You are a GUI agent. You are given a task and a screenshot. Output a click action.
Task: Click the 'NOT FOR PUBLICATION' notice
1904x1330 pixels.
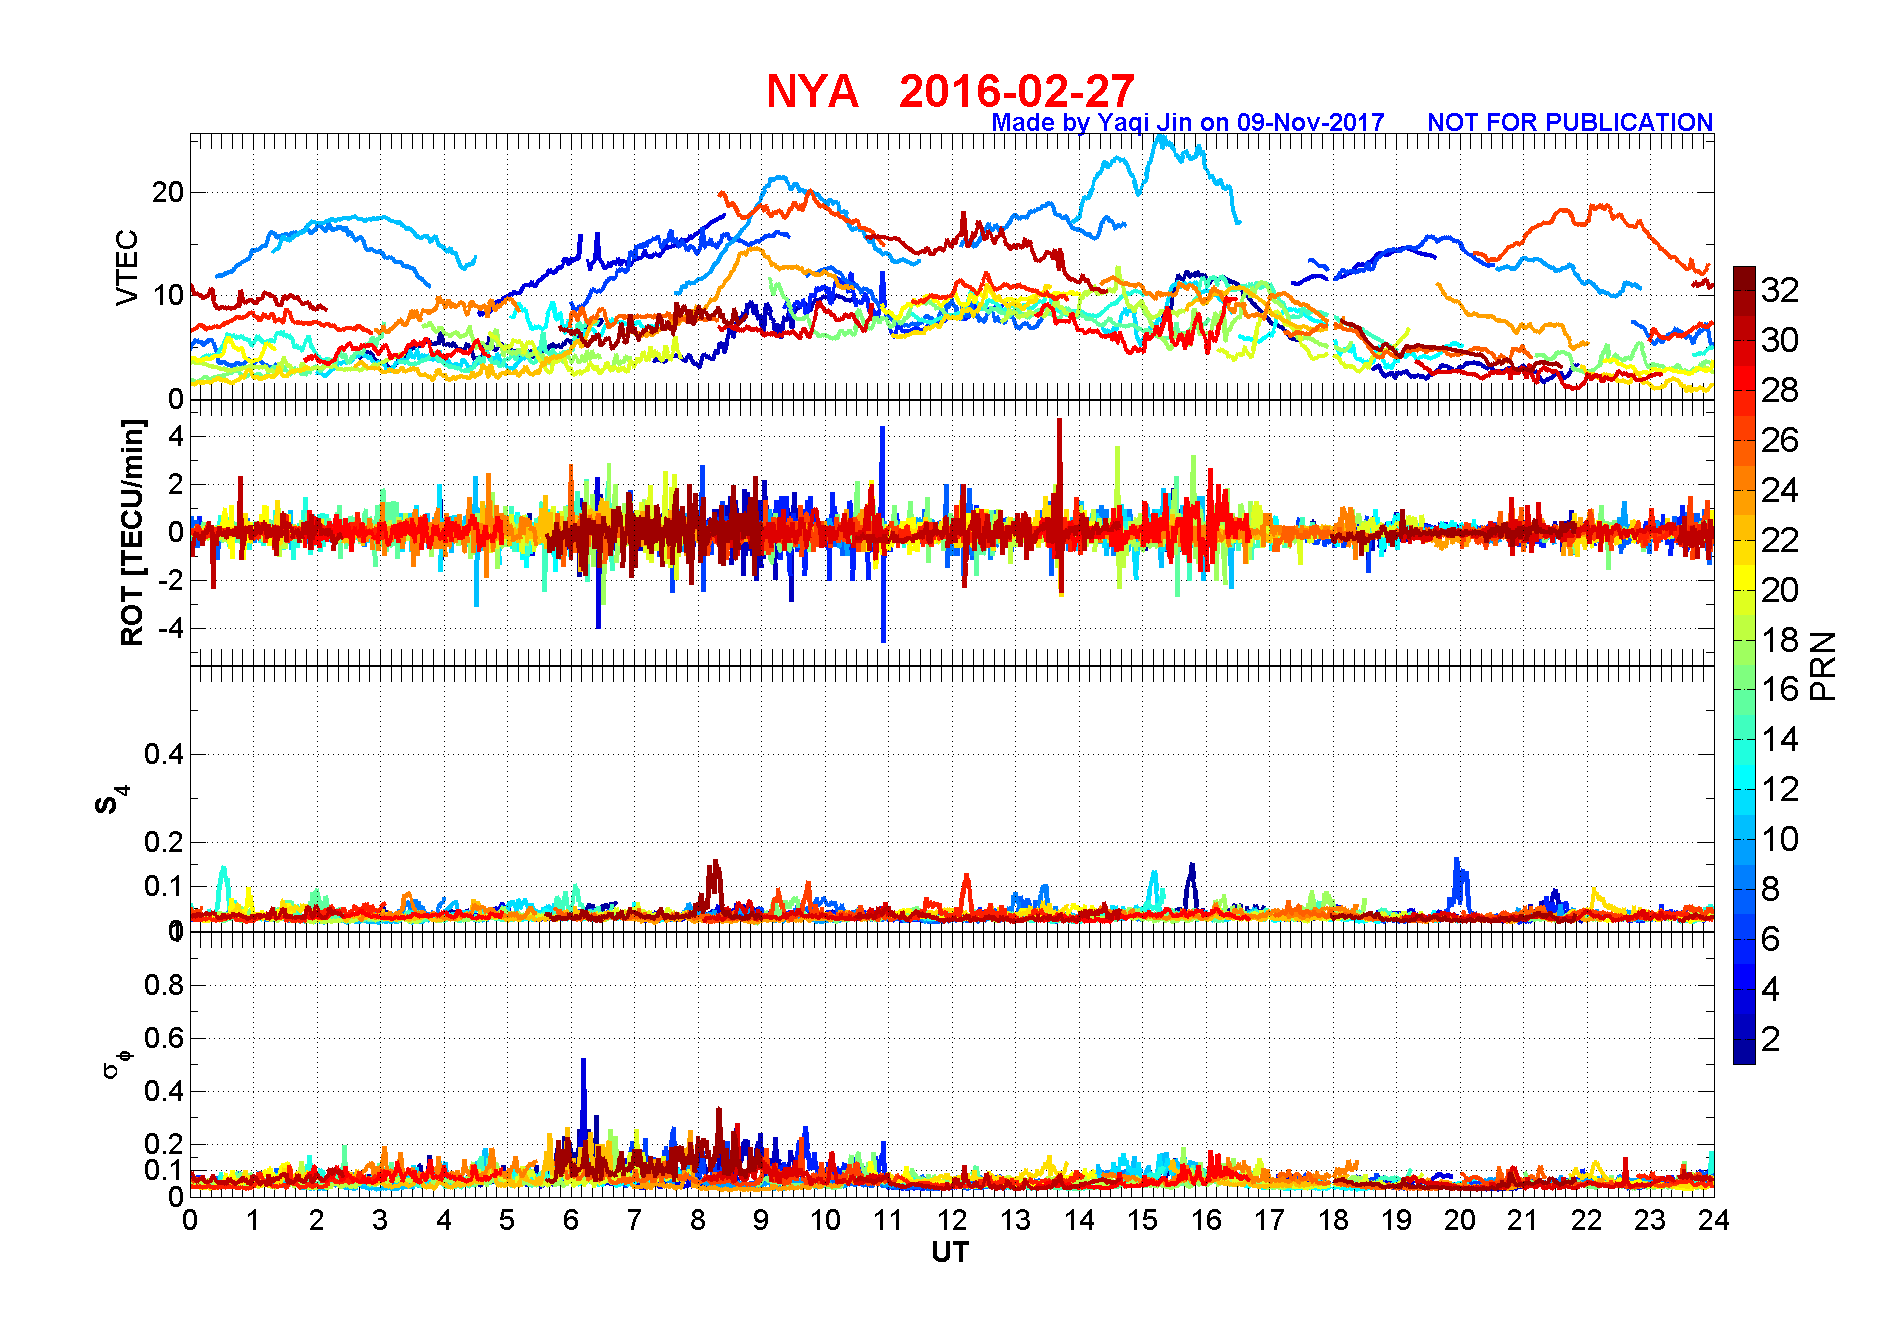[1570, 122]
